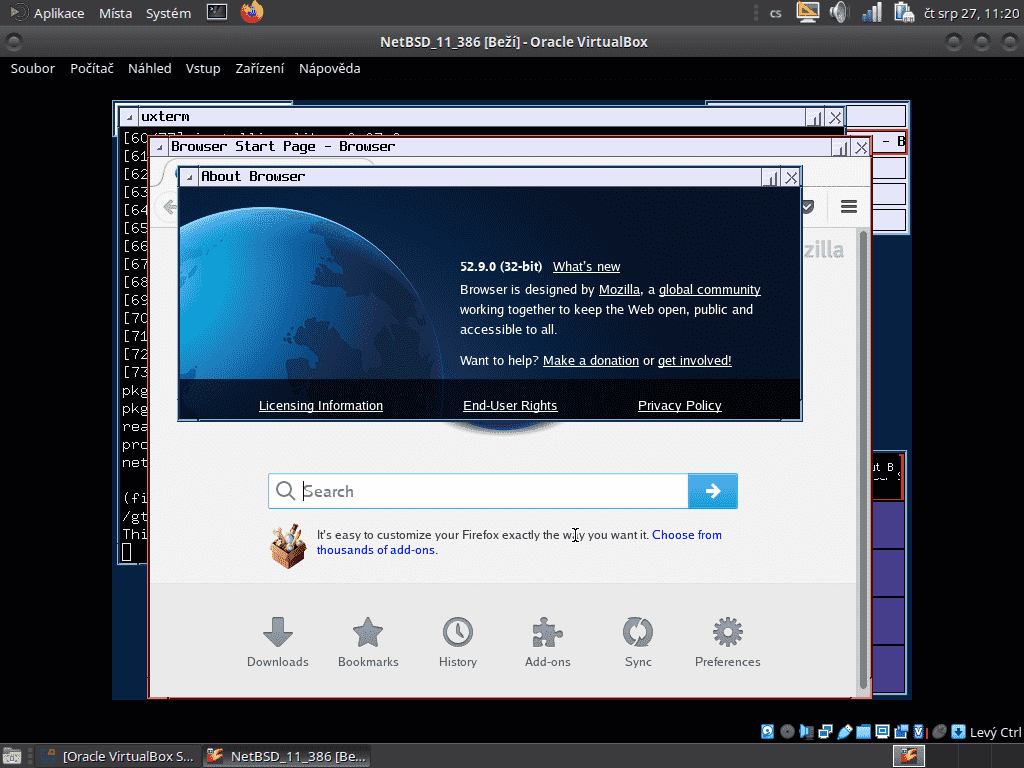Click VirtualBox shared folders indicator

click(x=863, y=731)
